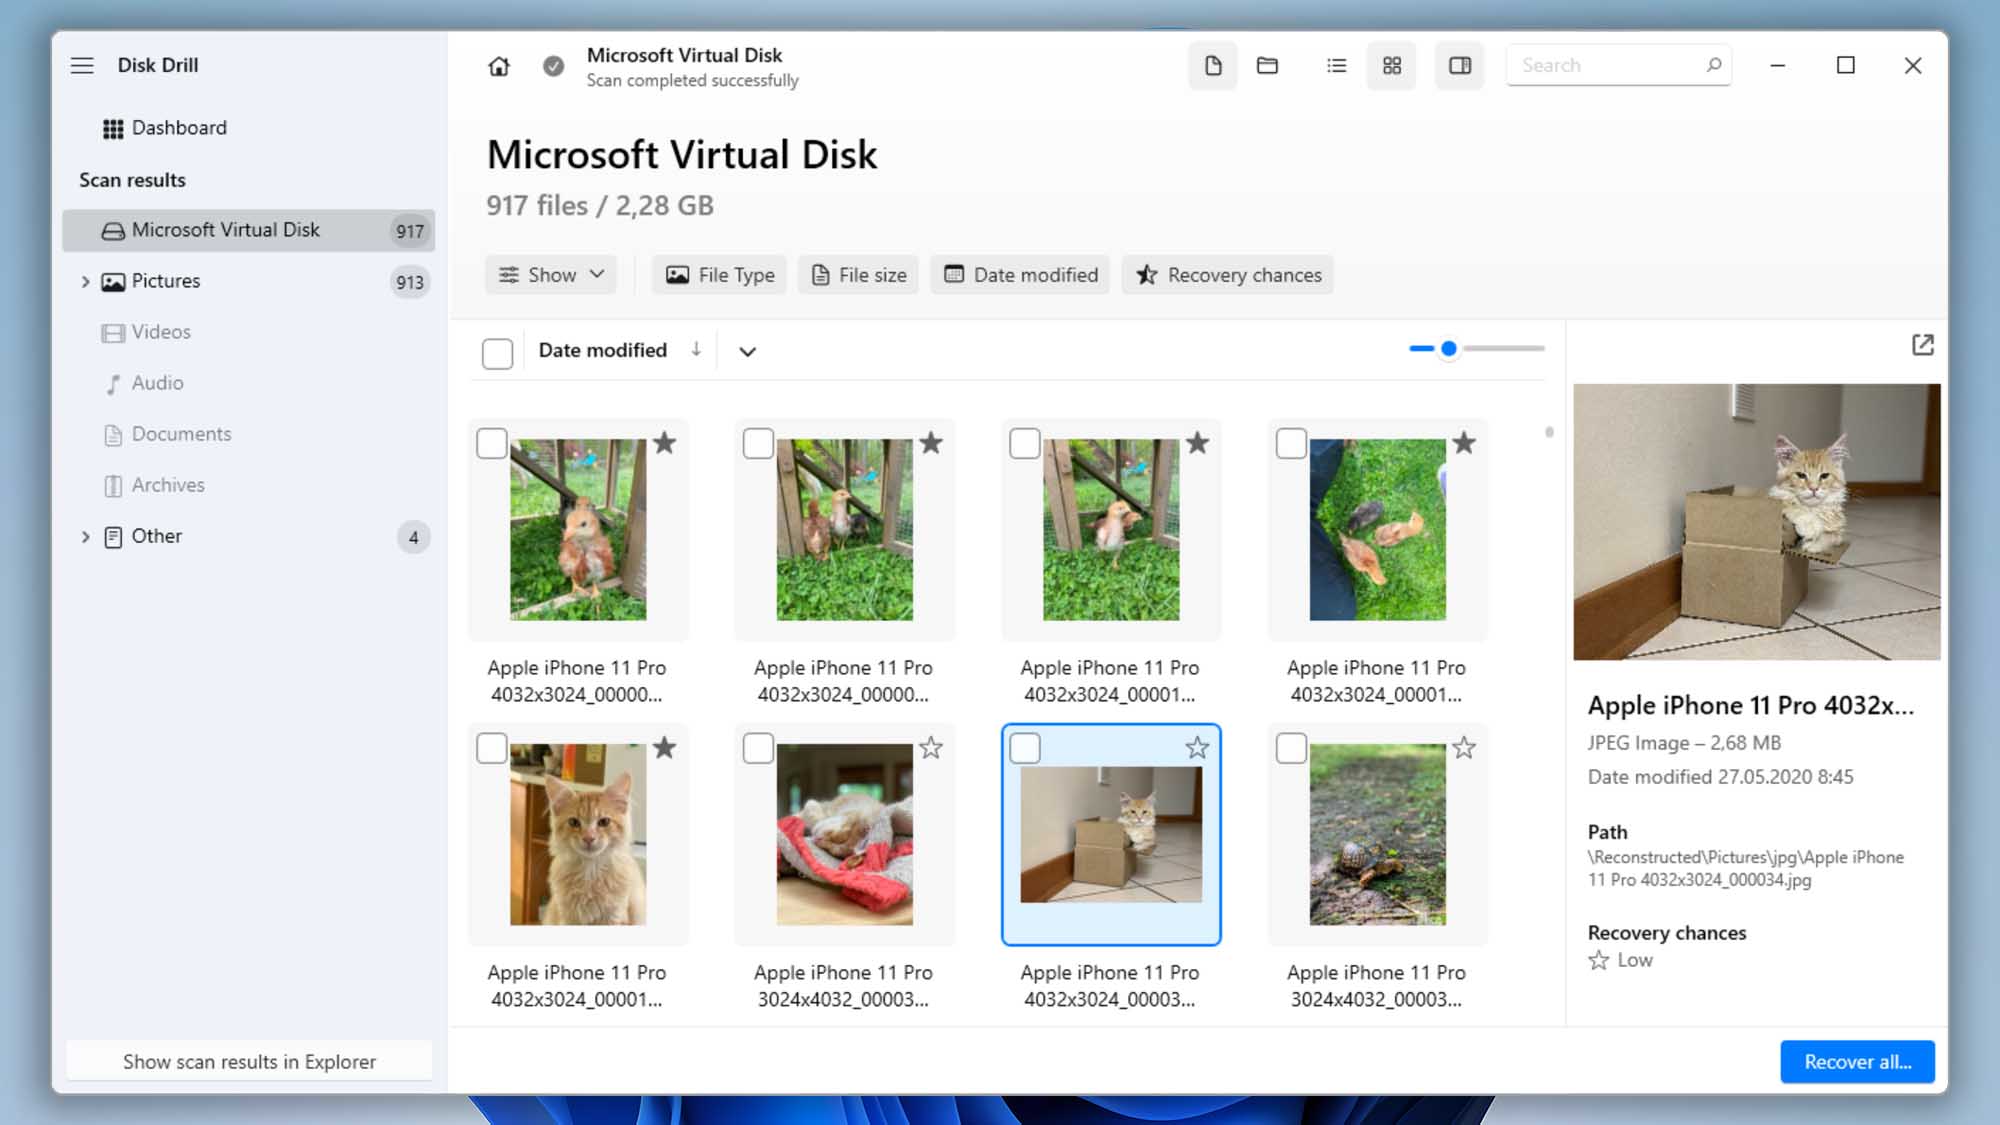This screenshot has height=1125, width=2000.
Task: Click star on third chick photo
Action: (1197, 443)
